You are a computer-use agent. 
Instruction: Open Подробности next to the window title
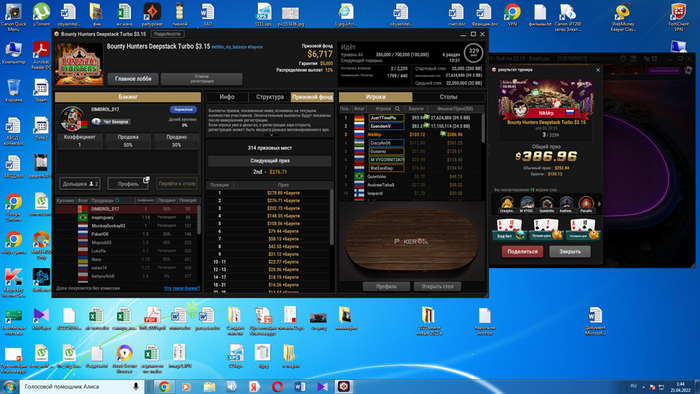point(167,34)
